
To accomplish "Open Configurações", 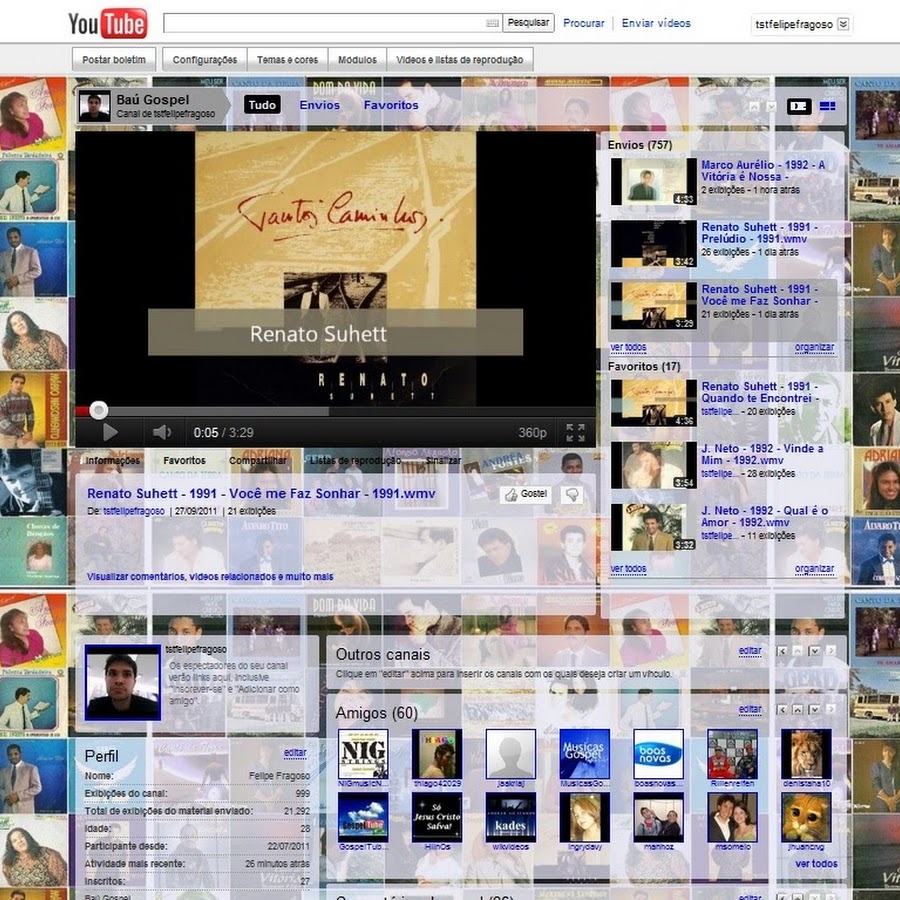I will click(205, 60).
